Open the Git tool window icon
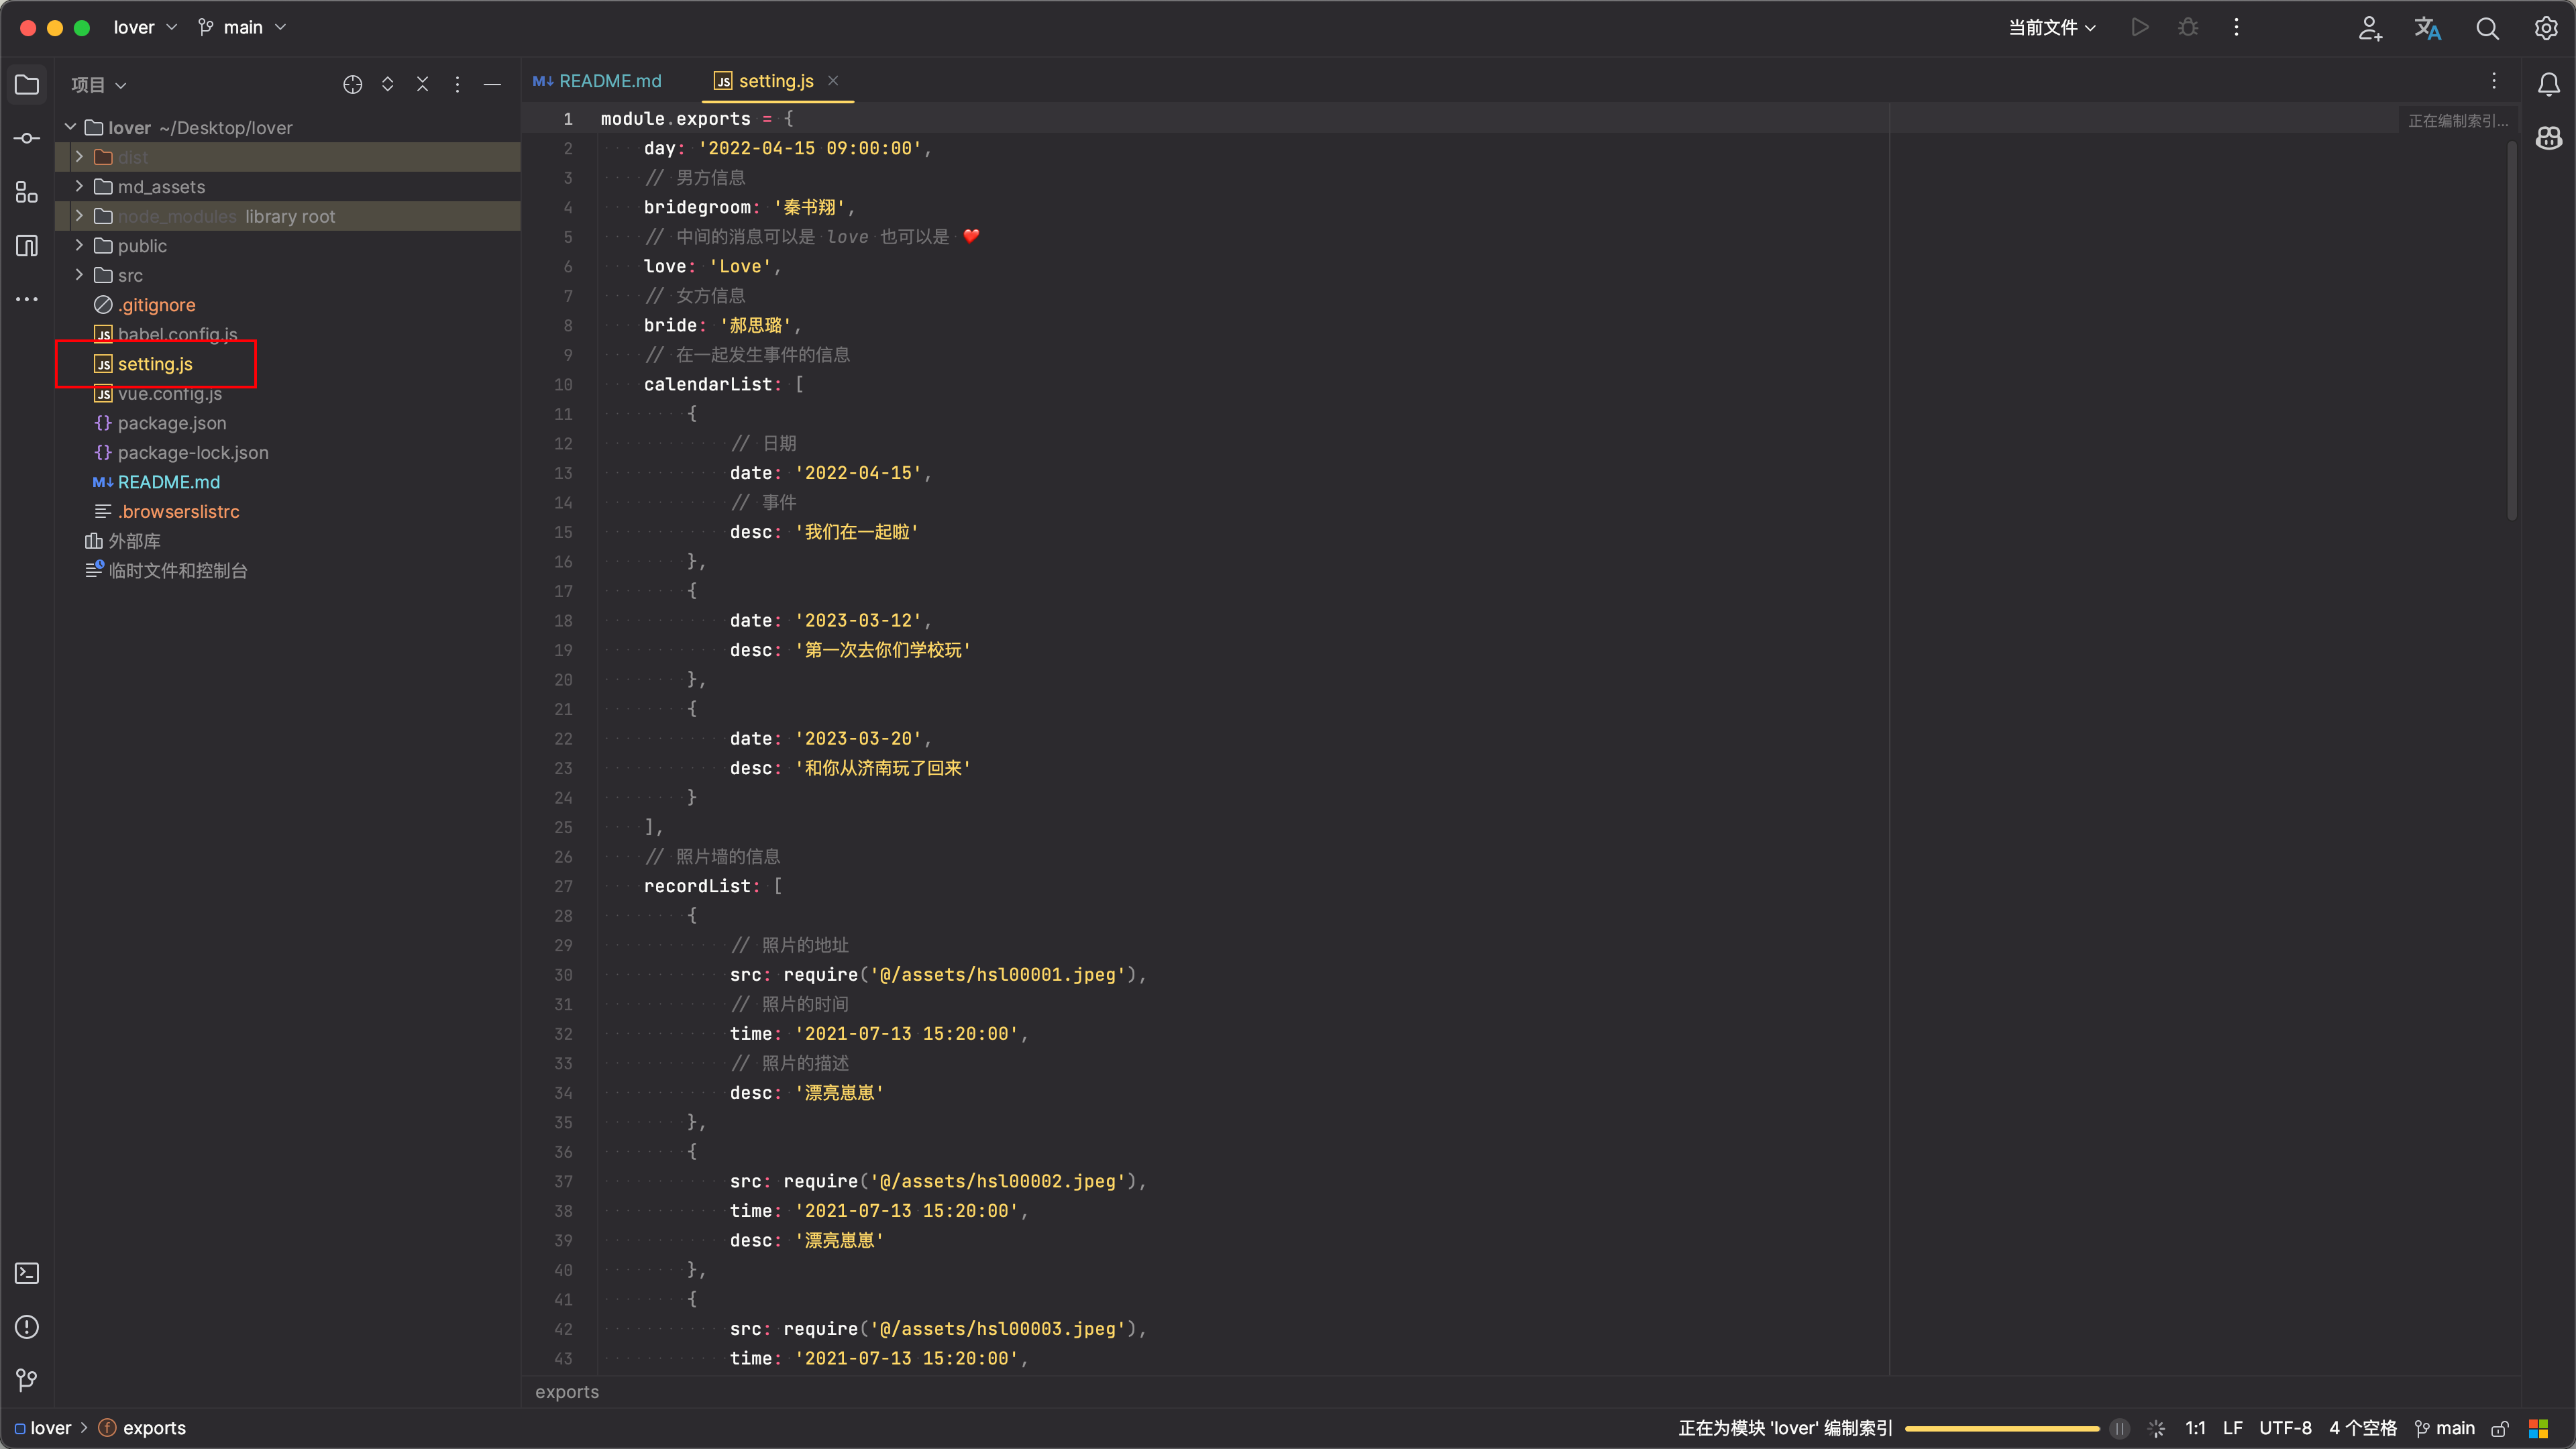 pos(27,1380)
